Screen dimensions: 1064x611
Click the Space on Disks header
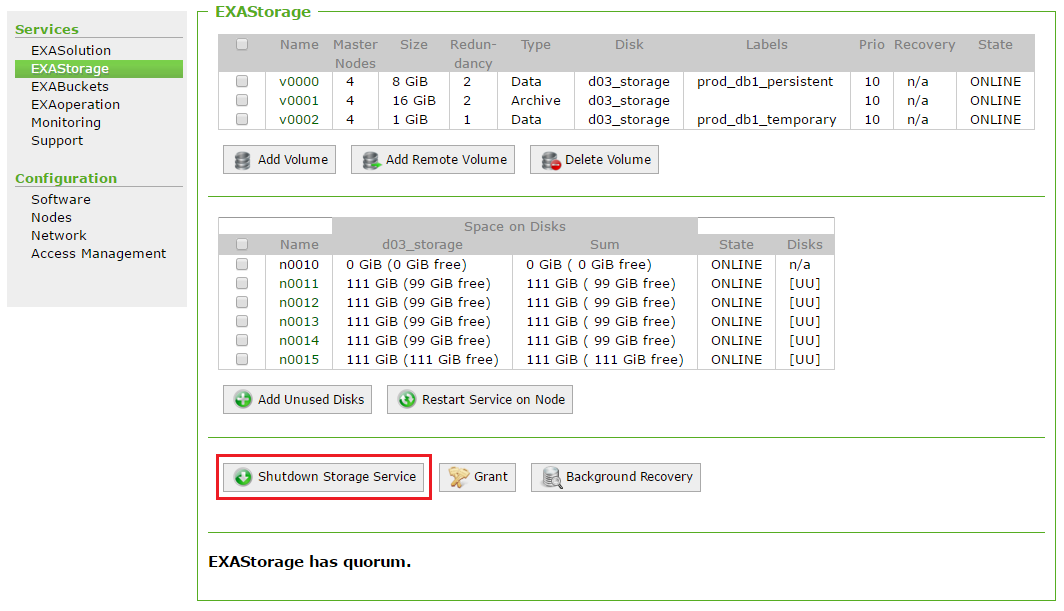[x=514, y=227]
